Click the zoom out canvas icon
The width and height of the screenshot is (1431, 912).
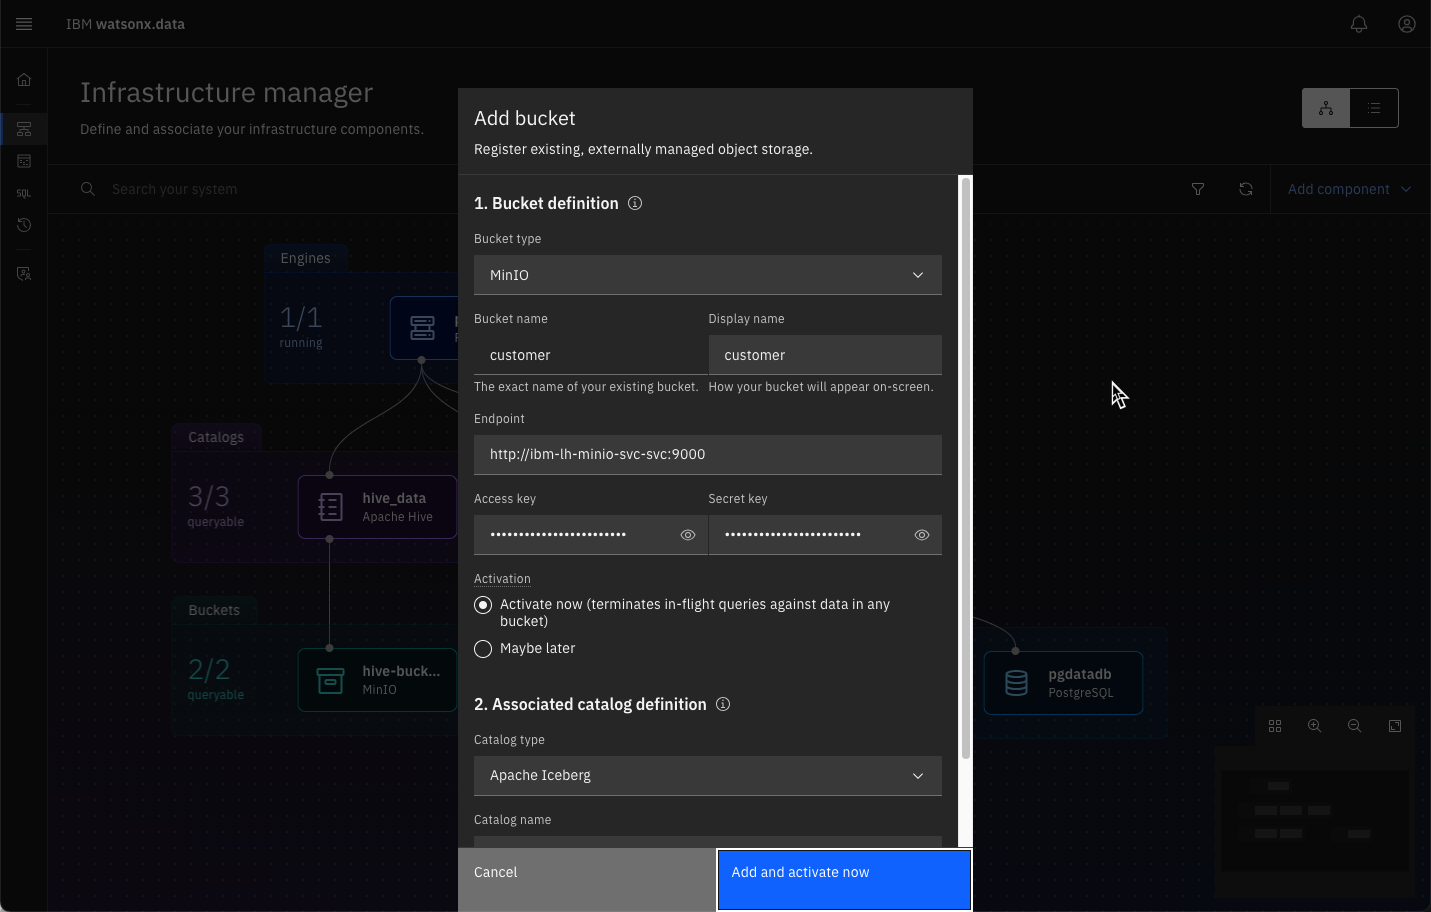pyautogui.click(x=1355, y=726)
